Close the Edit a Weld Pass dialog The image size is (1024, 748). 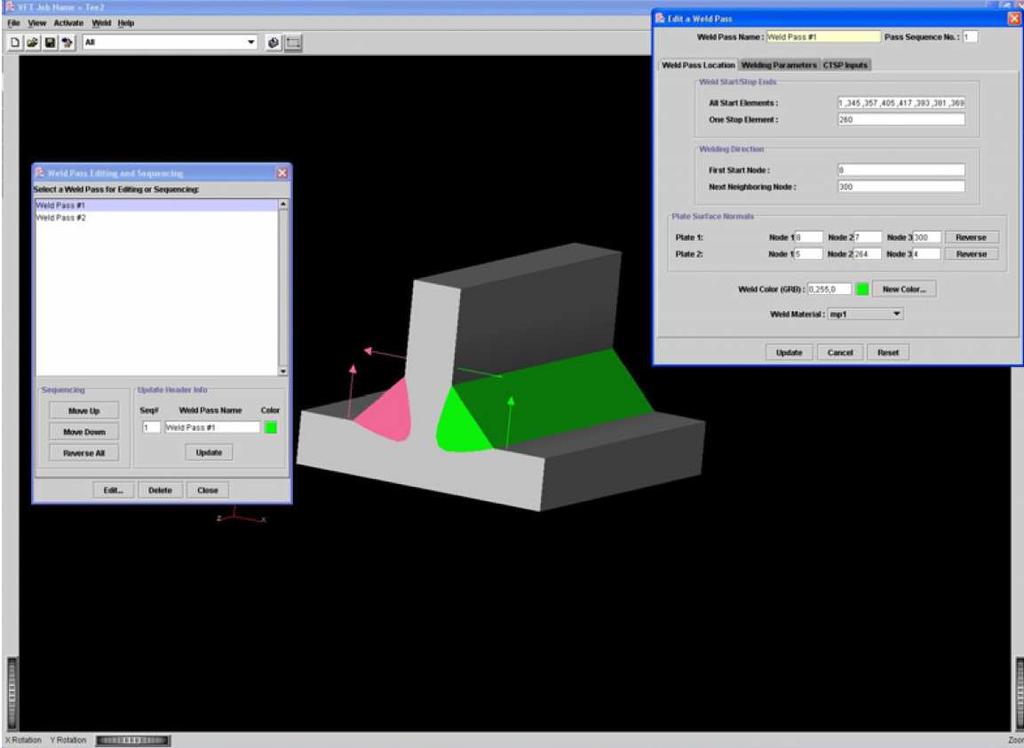point(1014,18)
